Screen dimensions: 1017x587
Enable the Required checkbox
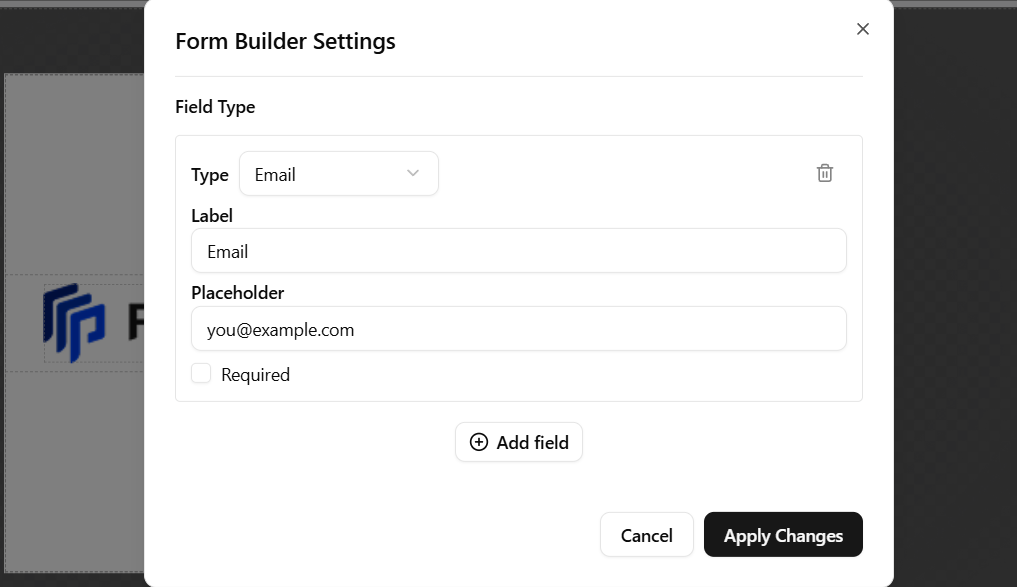(x=201, y=374)
